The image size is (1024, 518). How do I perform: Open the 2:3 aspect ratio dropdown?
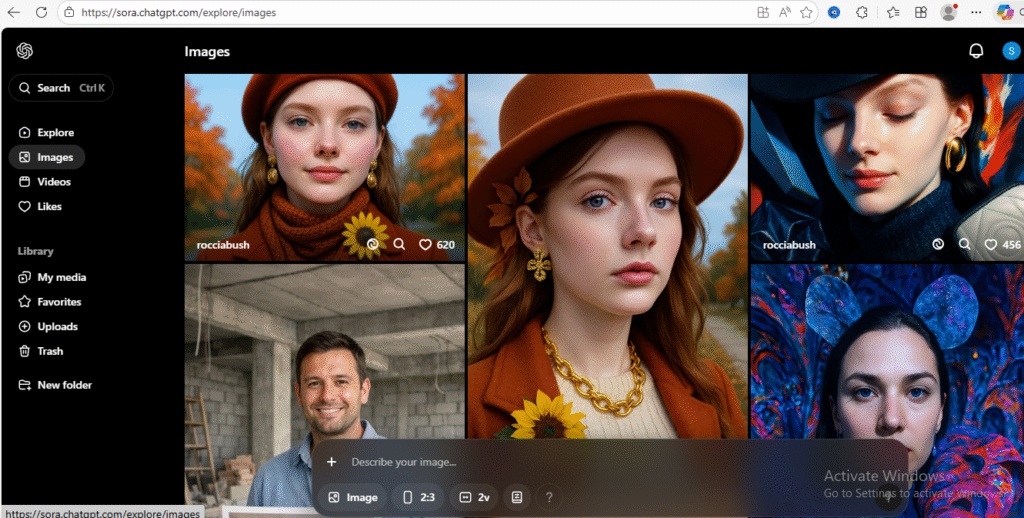coord(417,497)
